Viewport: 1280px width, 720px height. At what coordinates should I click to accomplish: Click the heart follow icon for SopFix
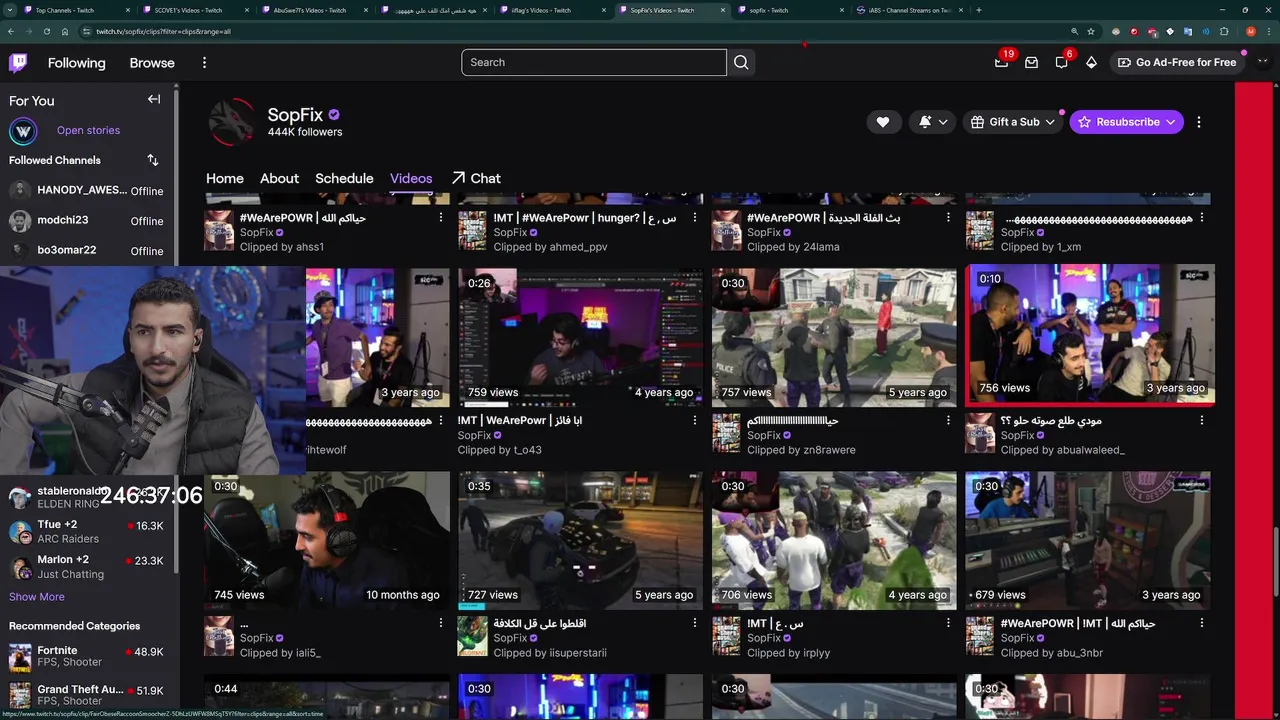click(x=883, y=122)
